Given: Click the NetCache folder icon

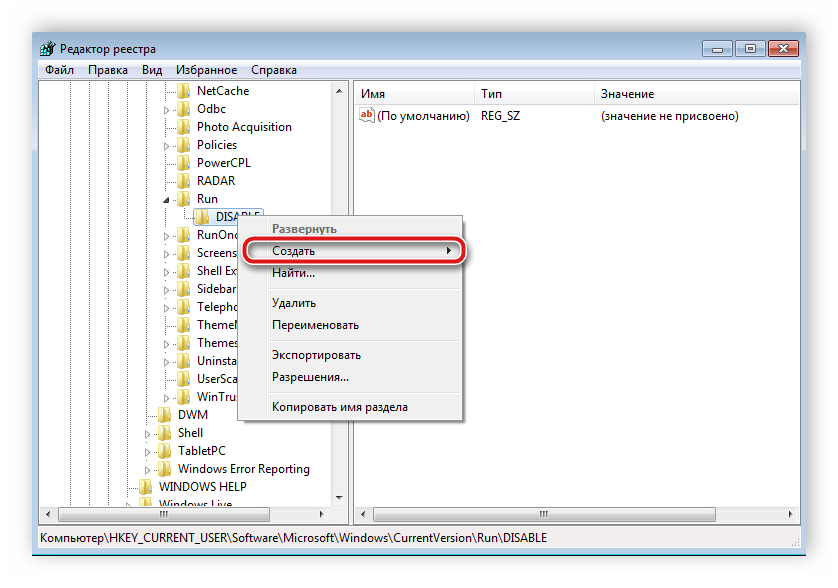Looking at the screenshot, I should [x=184, y=91].
